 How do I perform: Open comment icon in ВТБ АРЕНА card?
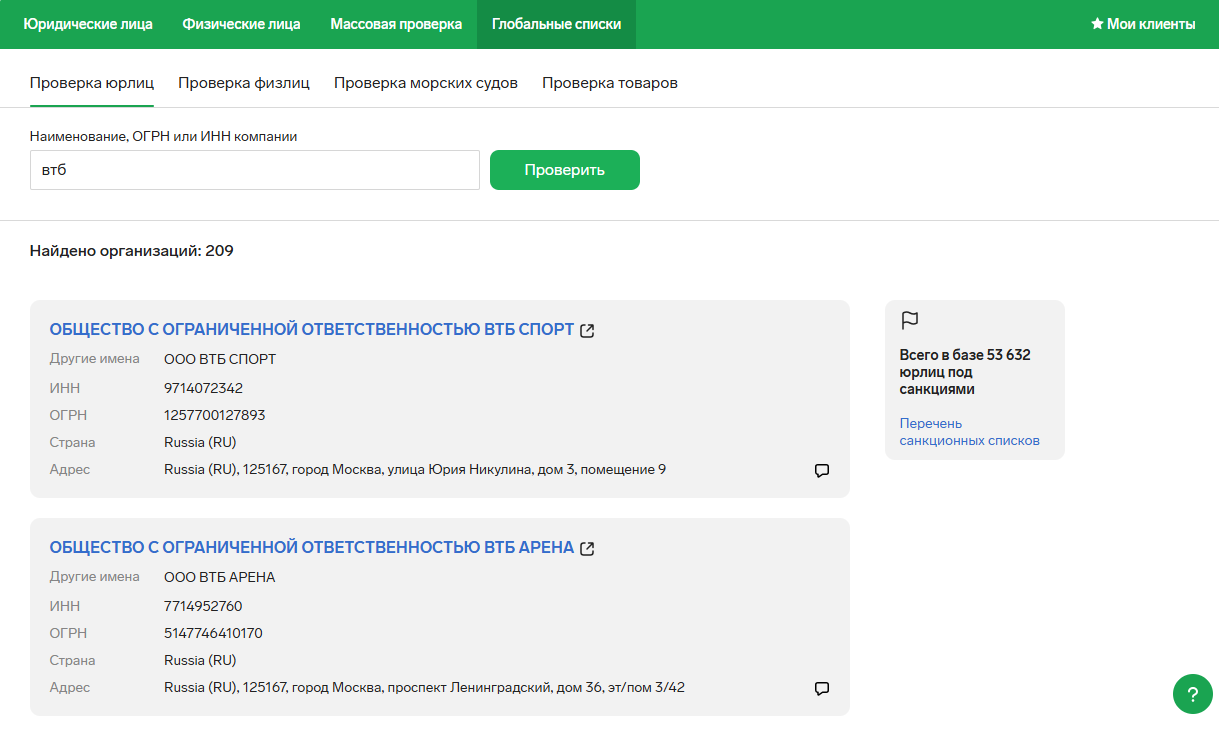pos(822,689)
